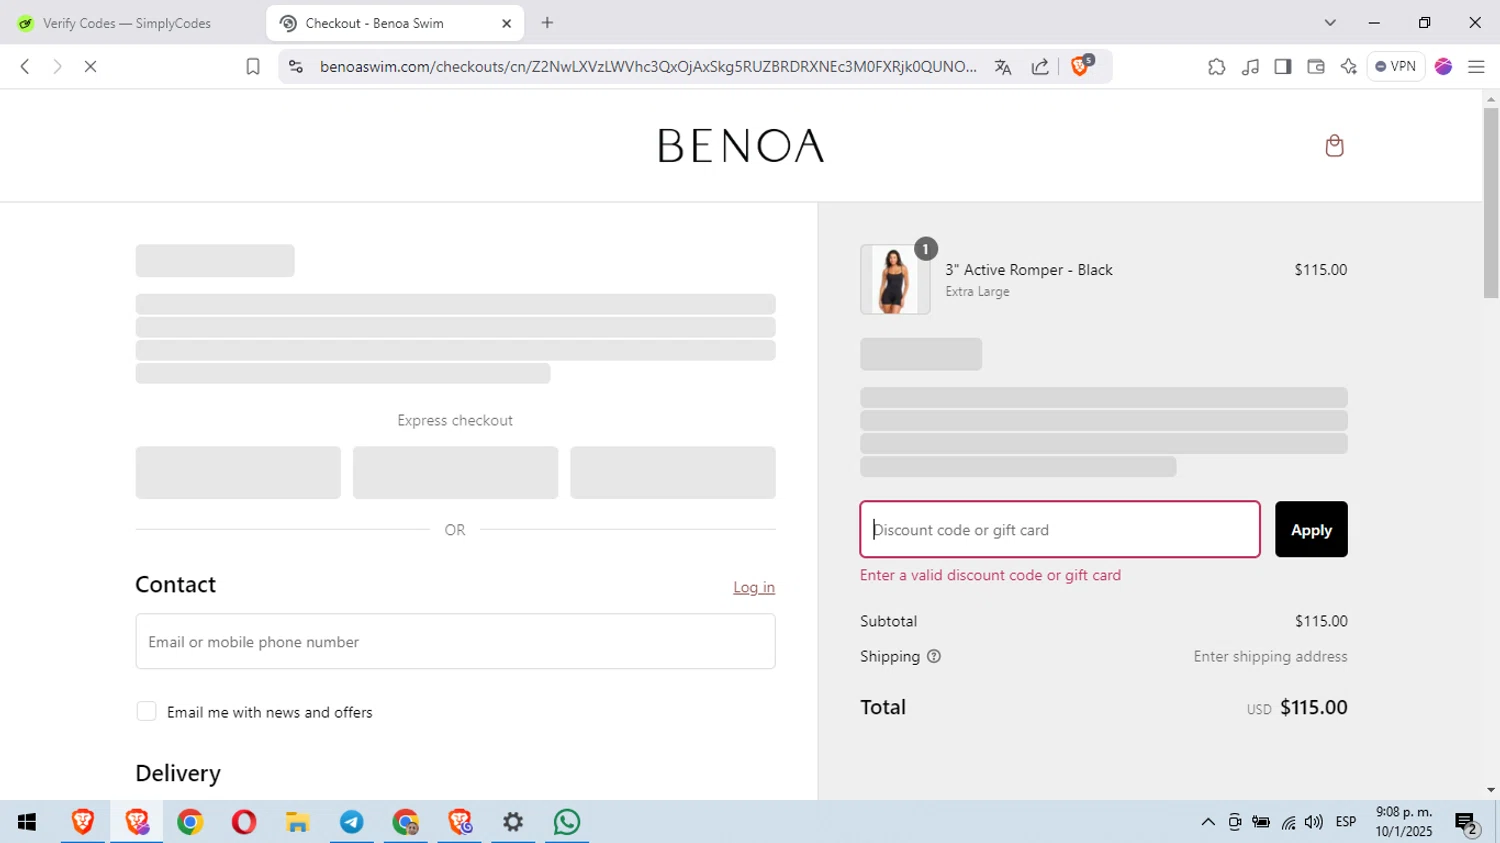The image size is (1500, 843).
Task: Click the translate page icon
Action: coord(1003,67)
